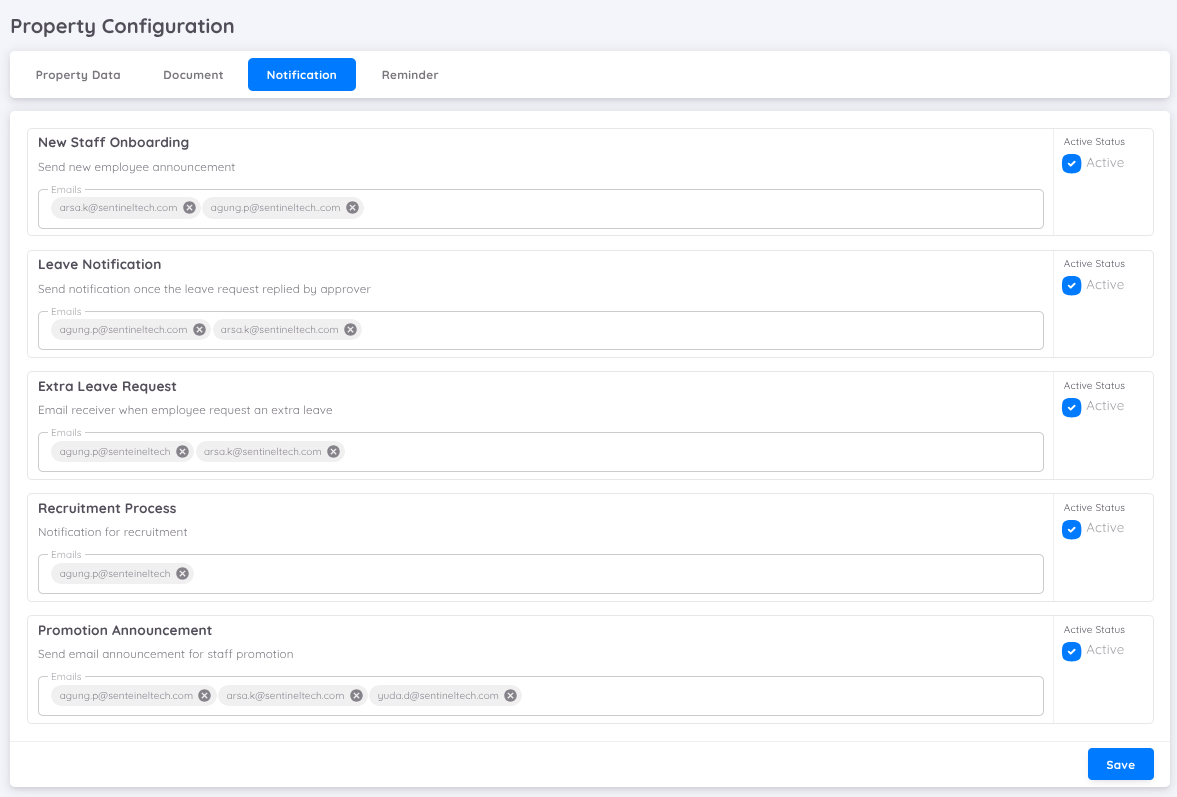This screenshot has height=797, width=1177.
Task: Toggle Active status for Recruitment Process
Action: click(1071, 529)
